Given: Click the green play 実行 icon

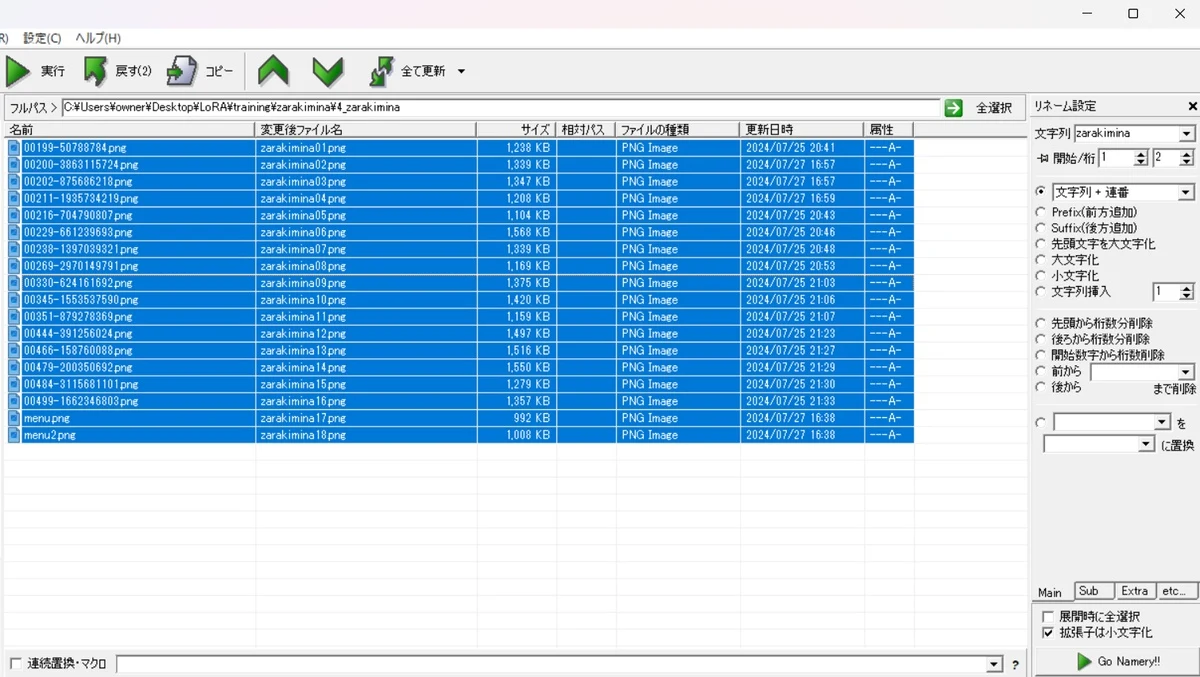Looking at the screenshot, I should [x=19, y=71].
